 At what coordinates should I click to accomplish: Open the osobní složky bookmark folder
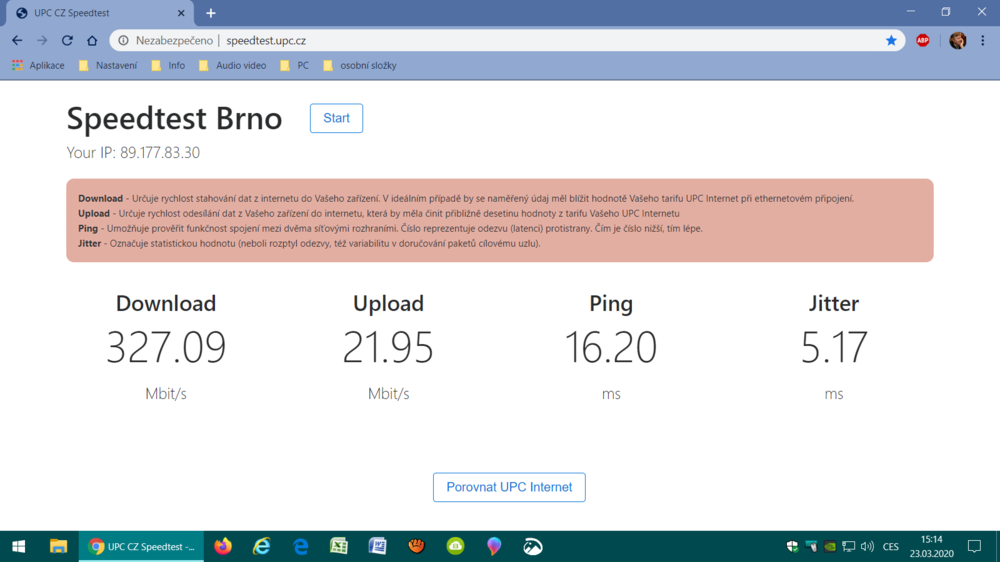[x=358, y=66]
